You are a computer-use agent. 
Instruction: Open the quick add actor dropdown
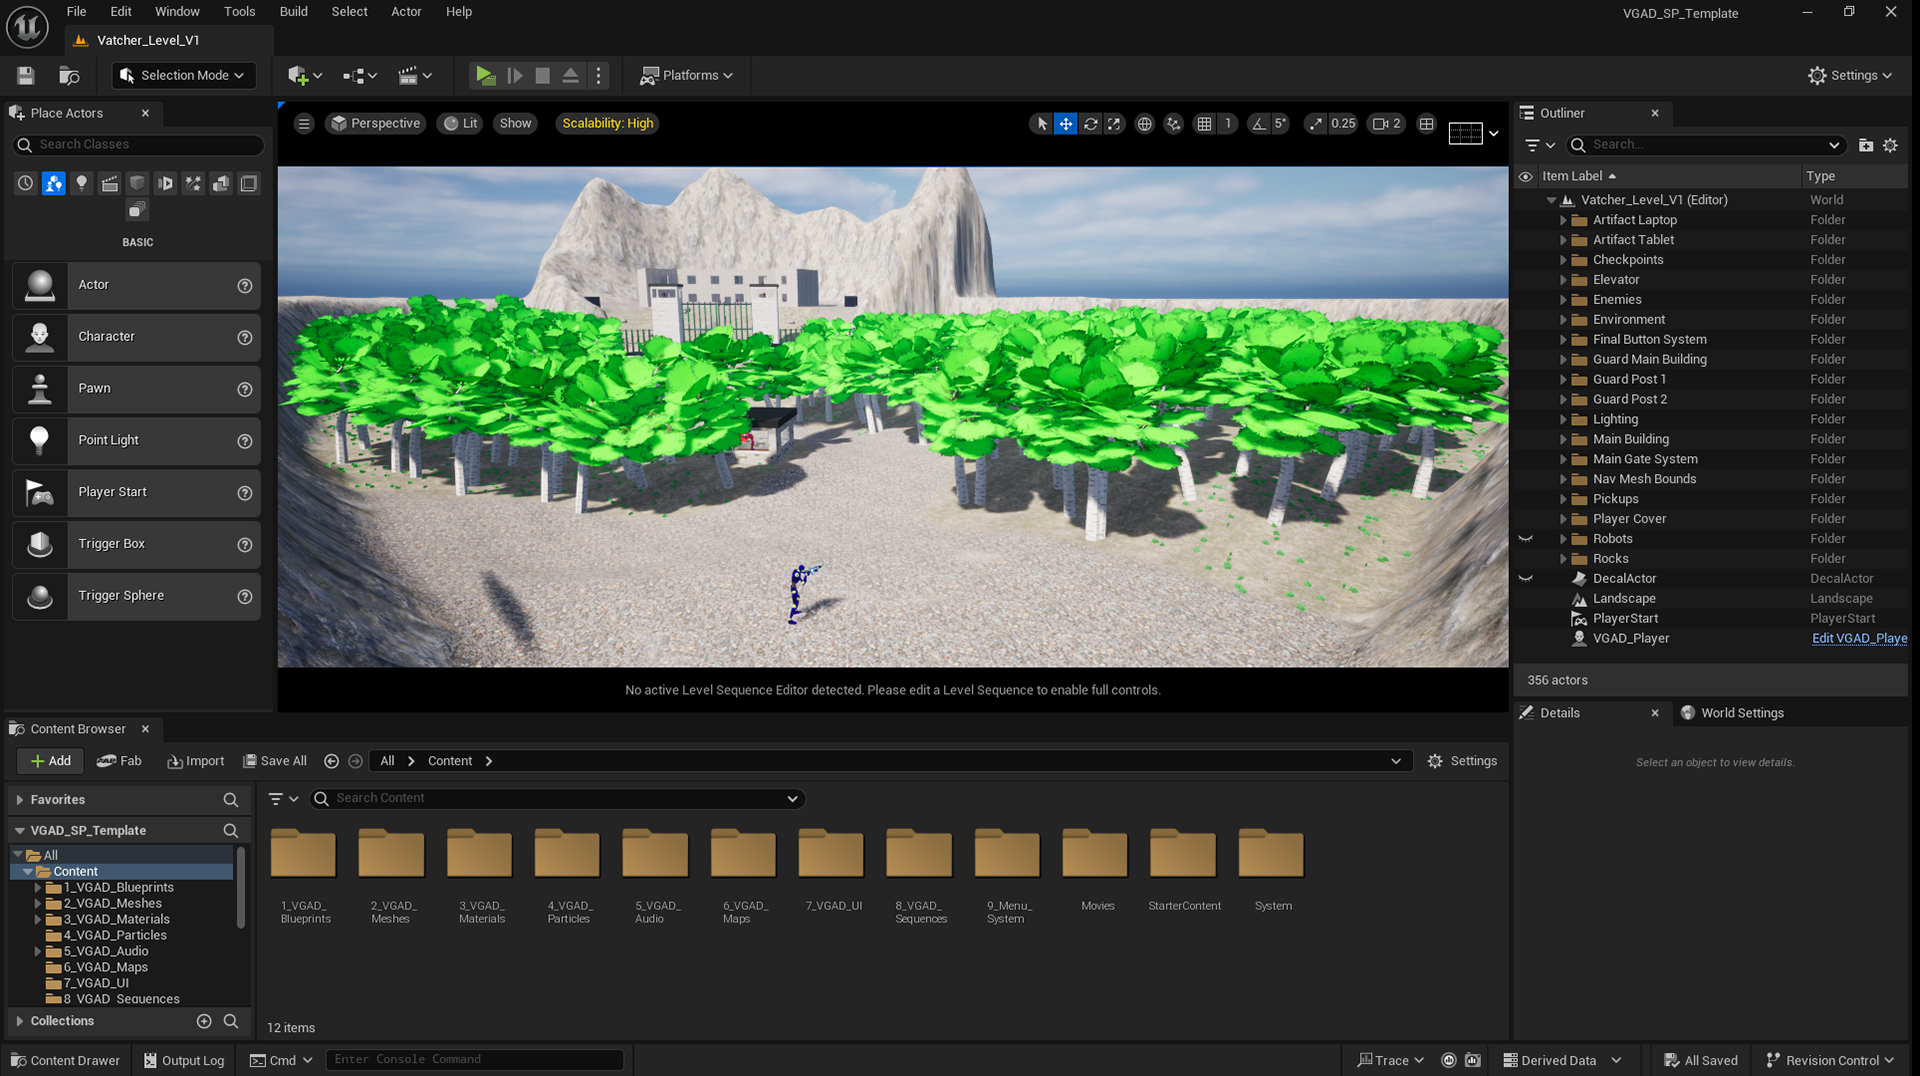(x=305, y=75)
